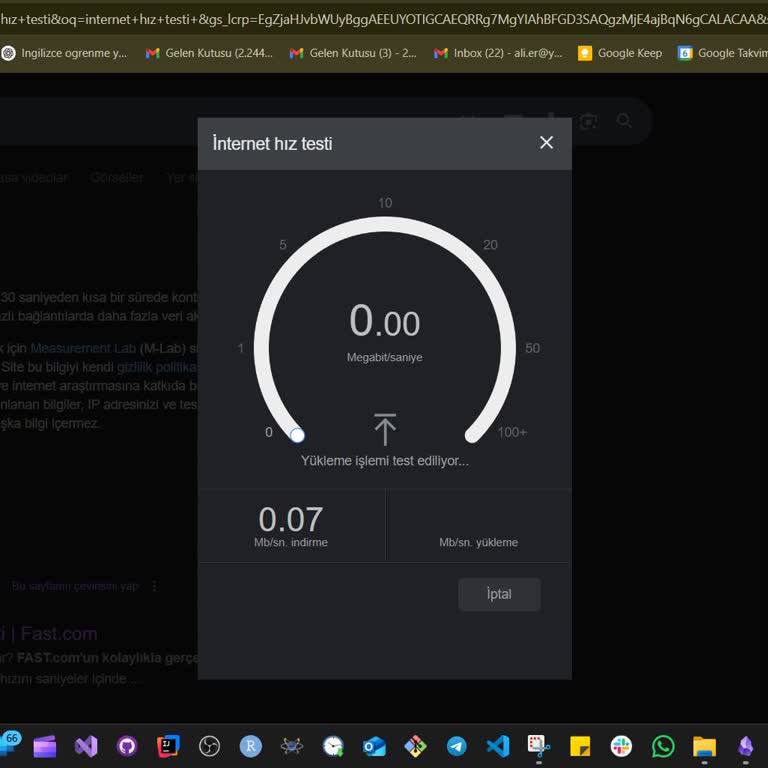Click the Google search magnifier icon behind the dialog
The image size is (768, 768).
click(x=624, y=120)
